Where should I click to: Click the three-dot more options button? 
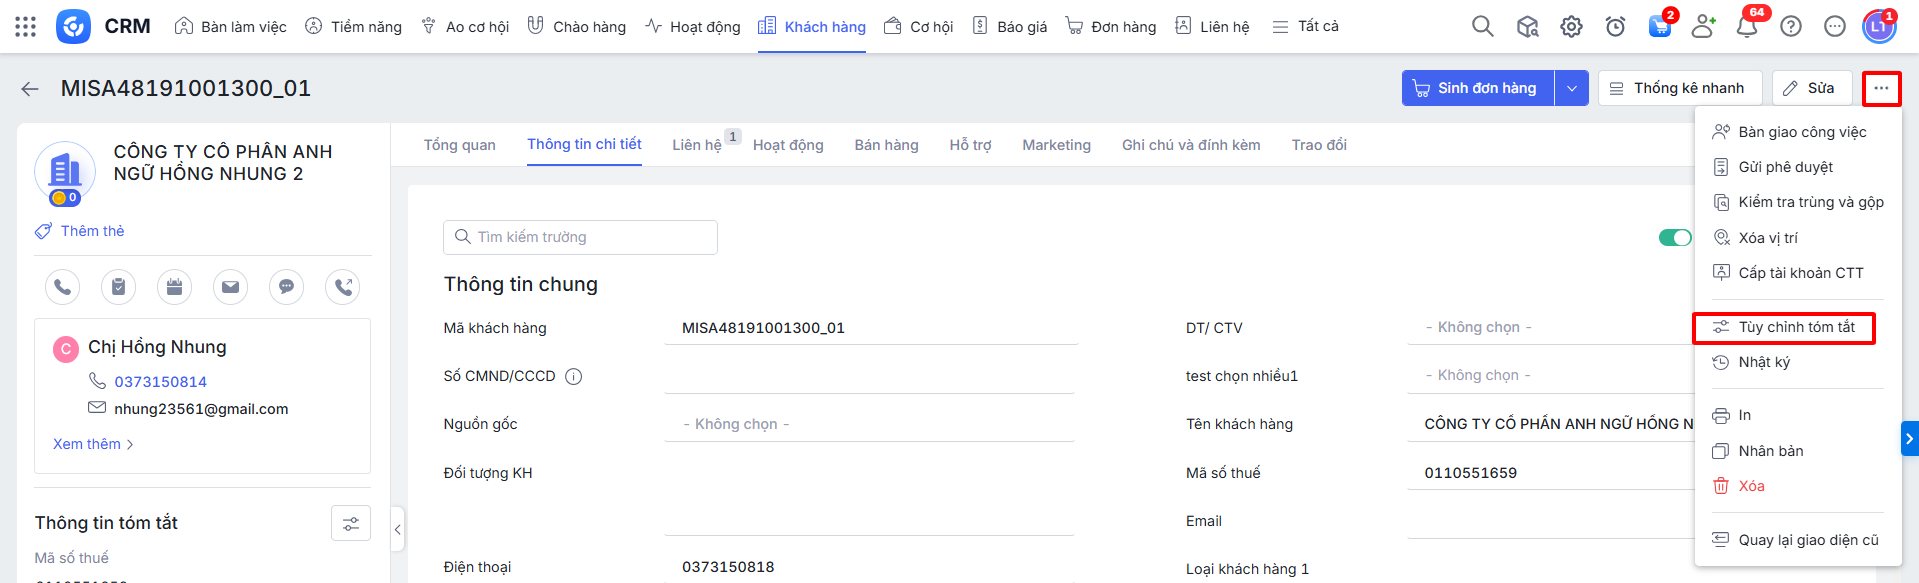click(1881, 88)
